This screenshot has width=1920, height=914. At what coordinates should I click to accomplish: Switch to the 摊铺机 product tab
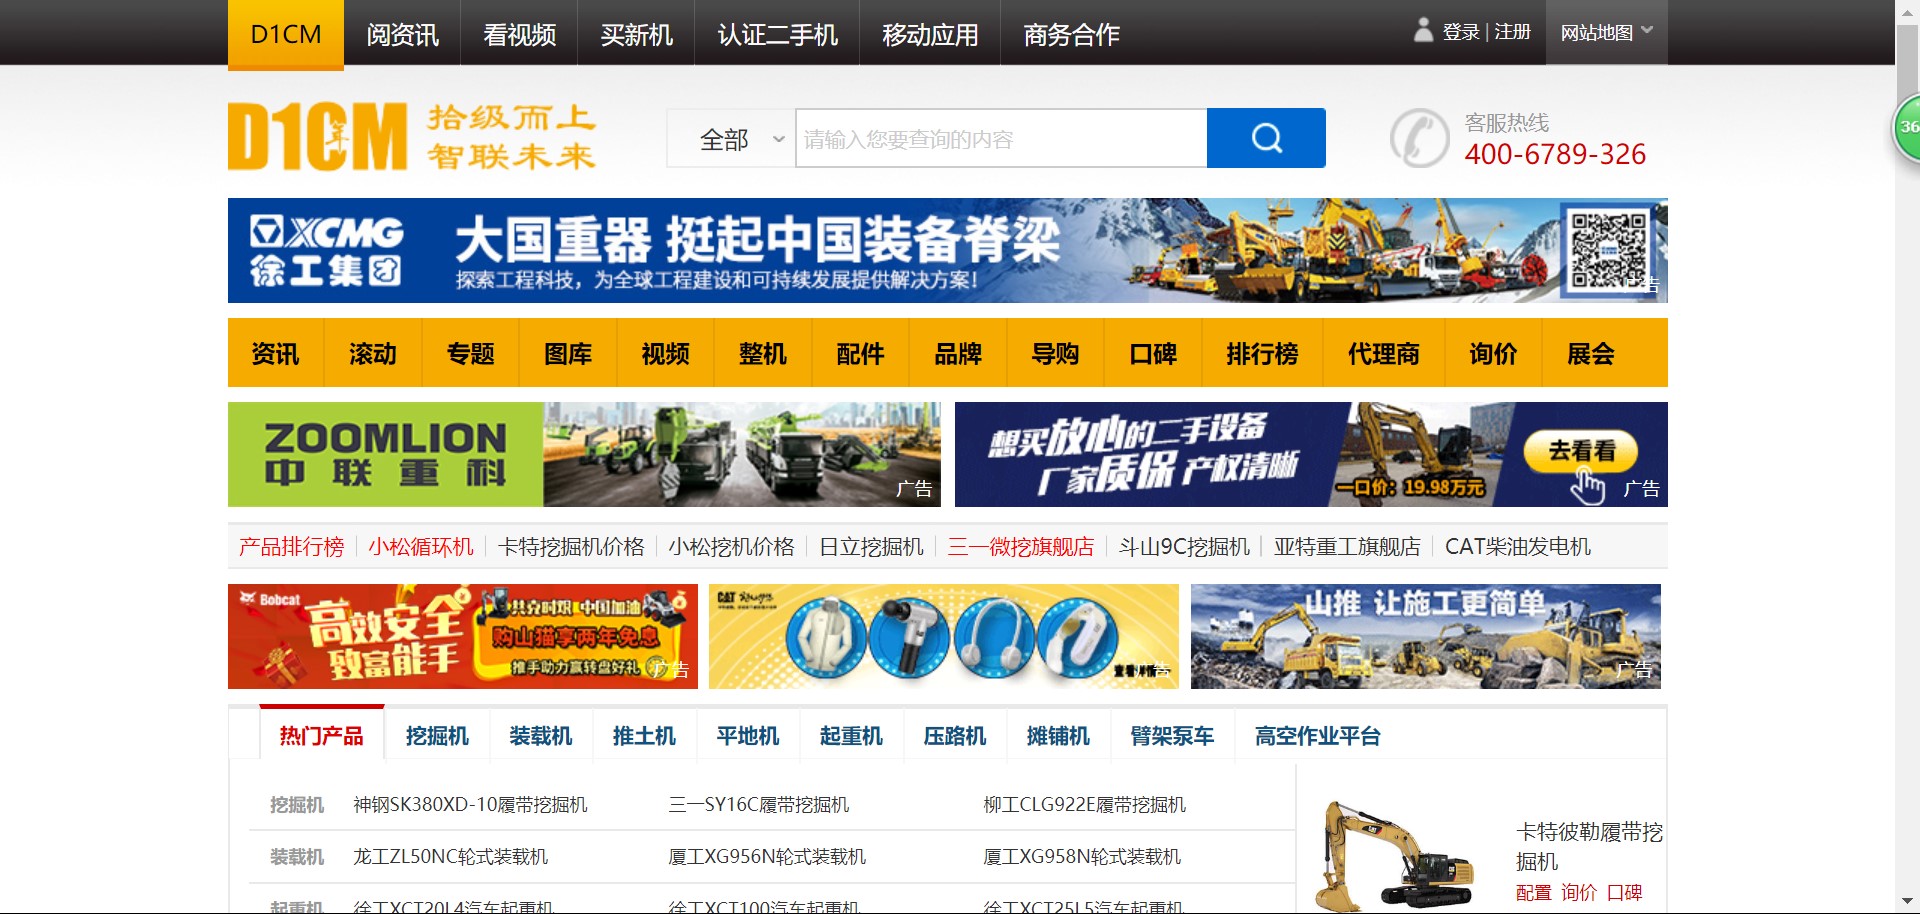(1058, 736)
